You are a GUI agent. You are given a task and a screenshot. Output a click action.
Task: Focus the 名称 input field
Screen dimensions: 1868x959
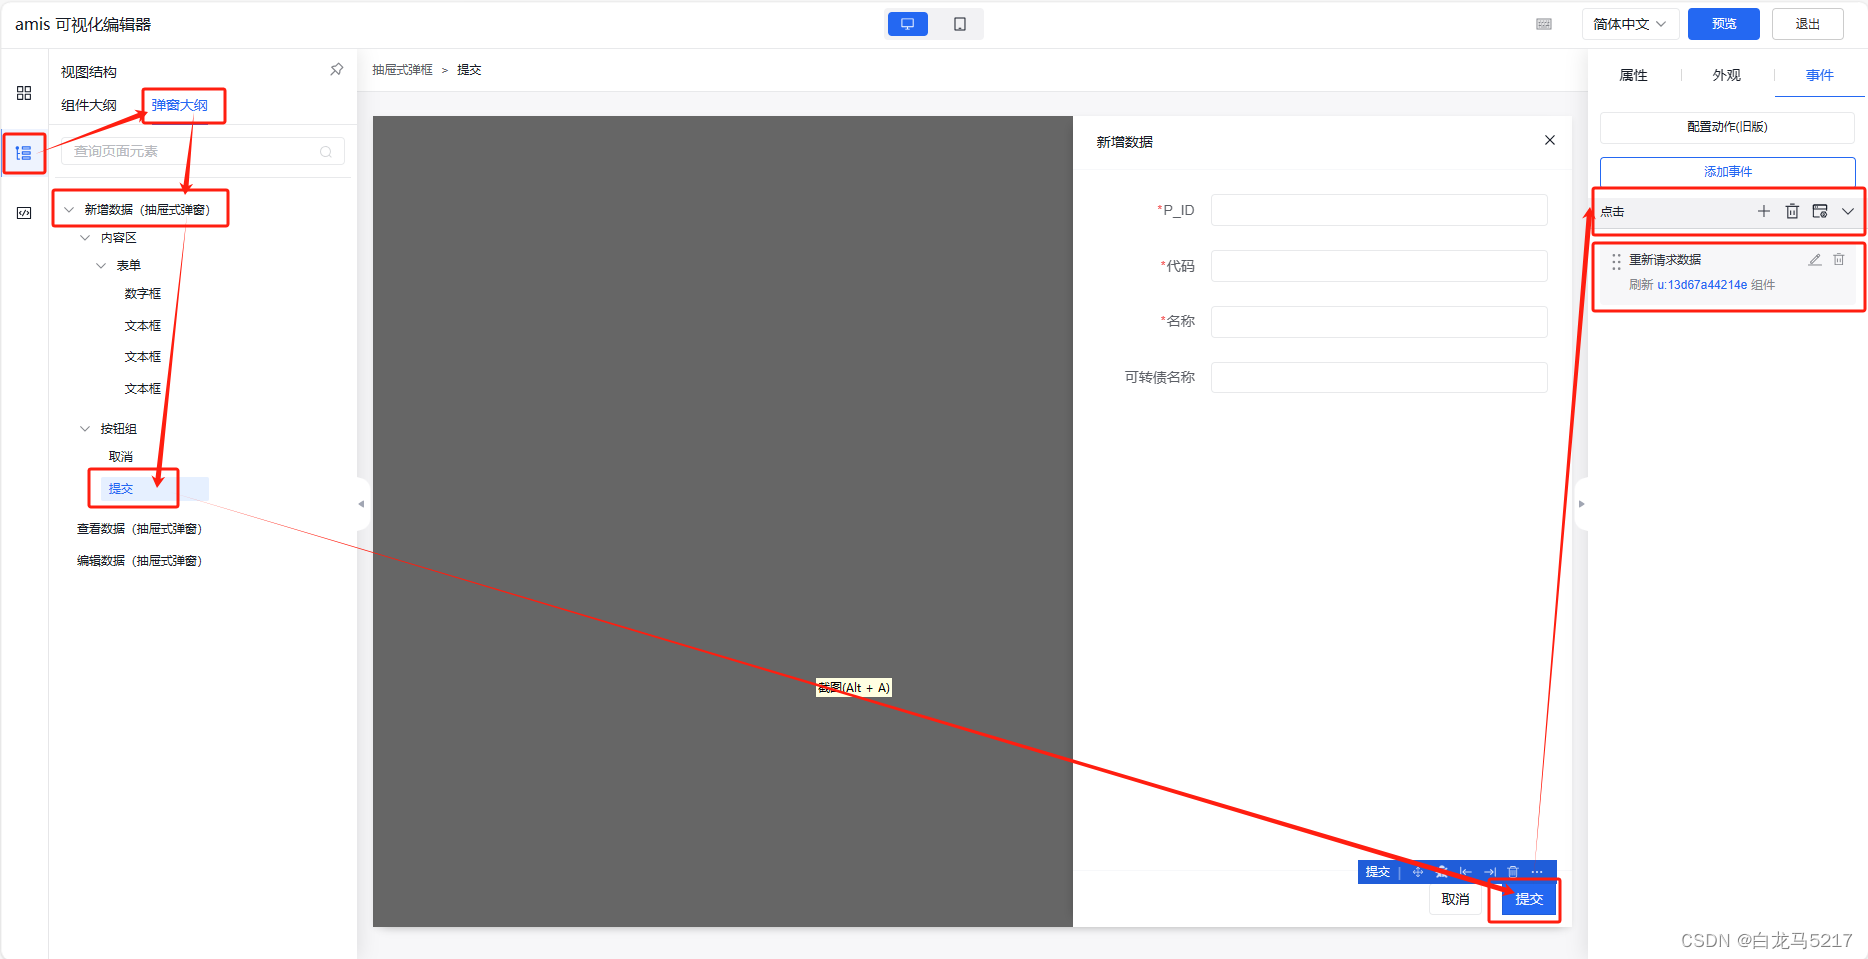click(x=1379, y=322)
